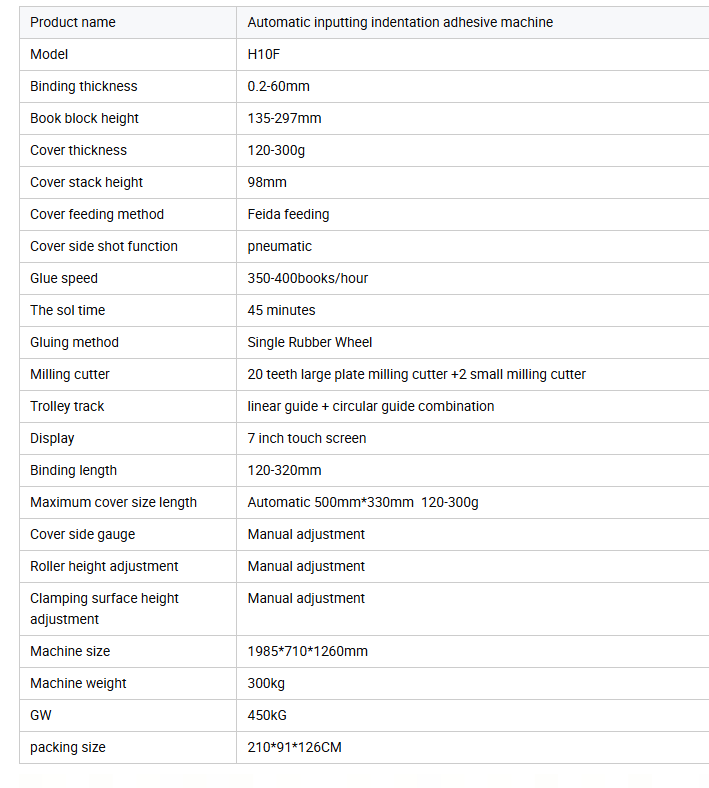Click the 'Roller height adjustment' label
The width and height of the screenshot is (709, 788).
click(x=104, y=566)
